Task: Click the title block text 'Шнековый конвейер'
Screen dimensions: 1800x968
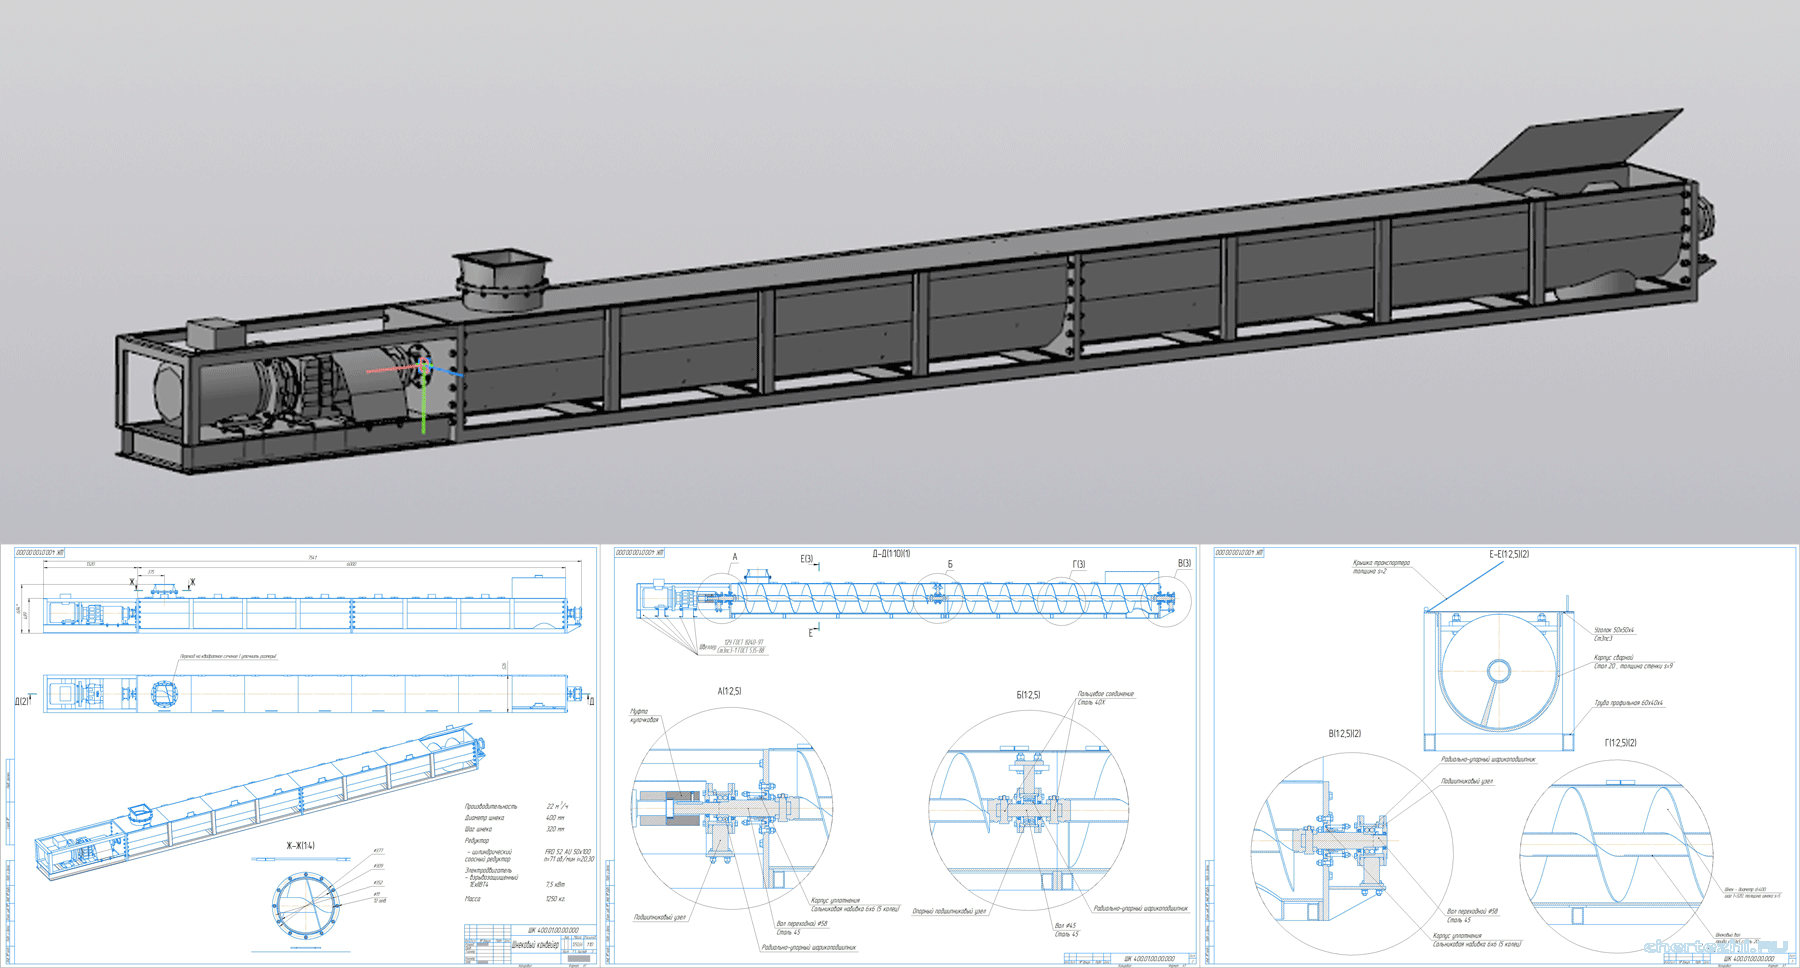Action: point(537,944)
